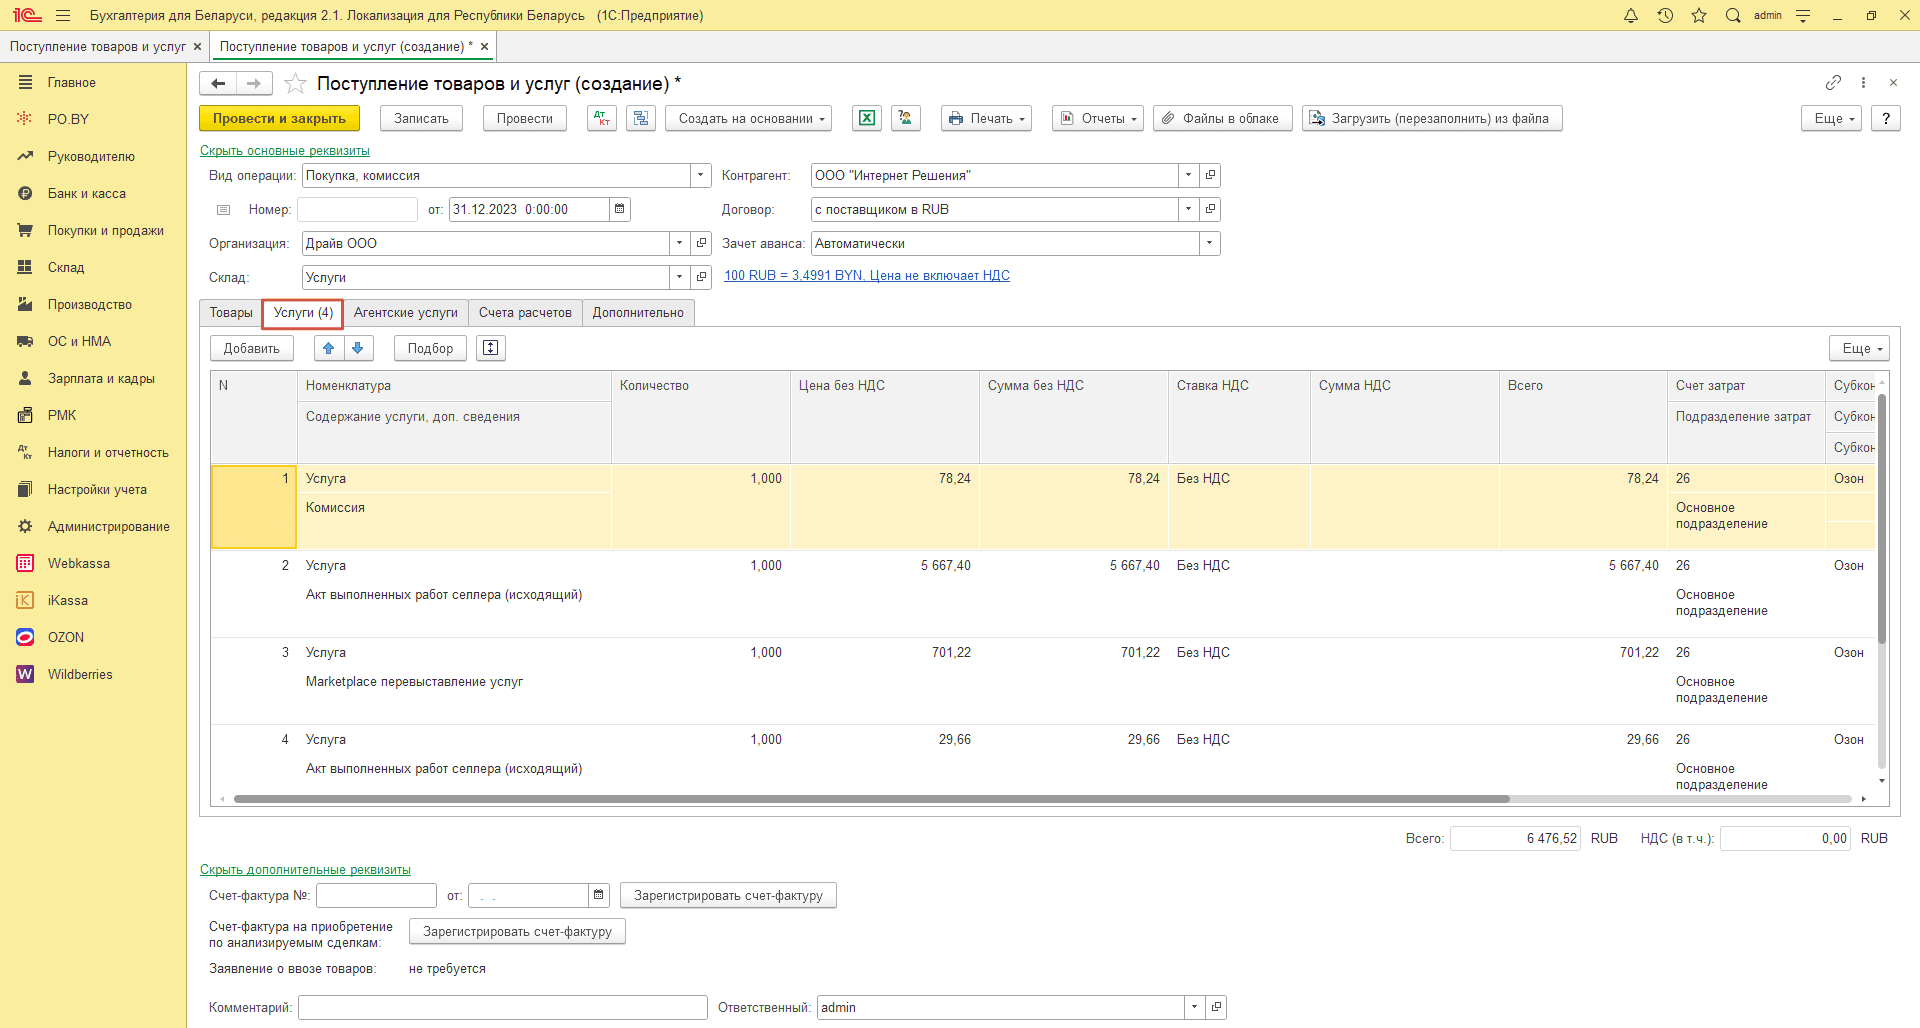
Task: Click the table horizontal scrollbar
Action: [x=871, y=799]
